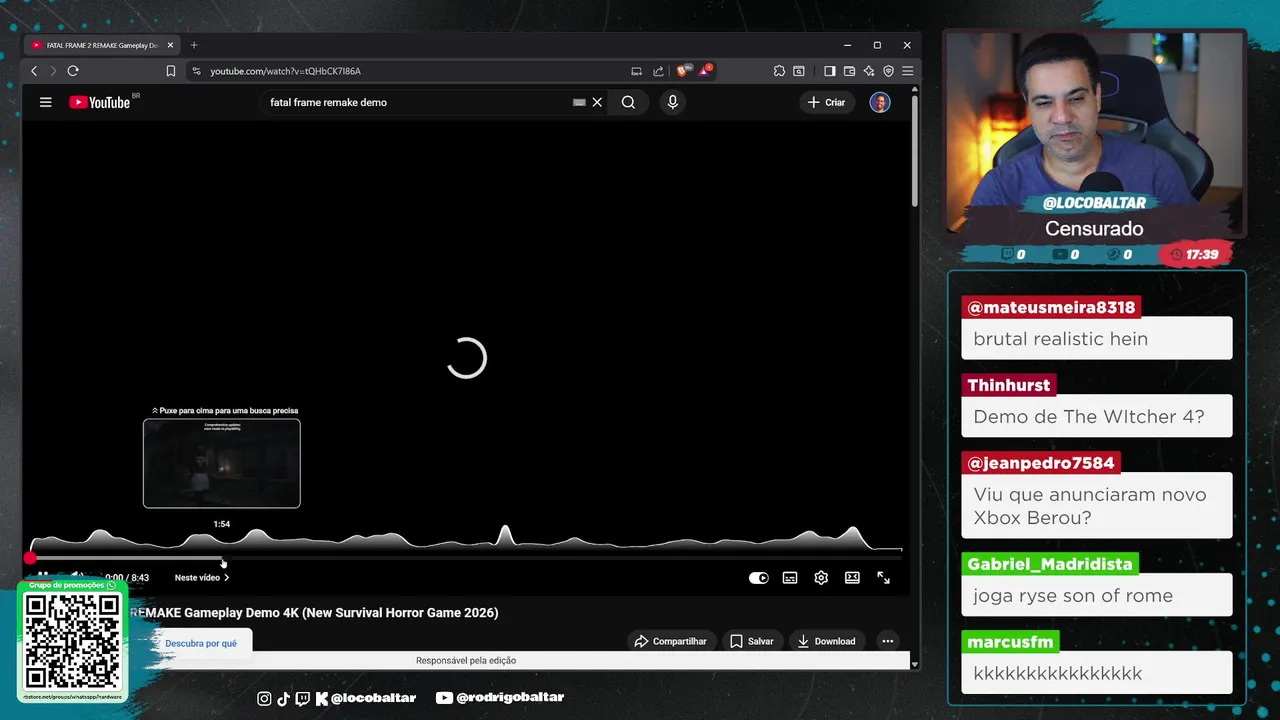Enter fullscreen mode
The width and height of the screenshot is (1280, 720).
pos(884,577)
